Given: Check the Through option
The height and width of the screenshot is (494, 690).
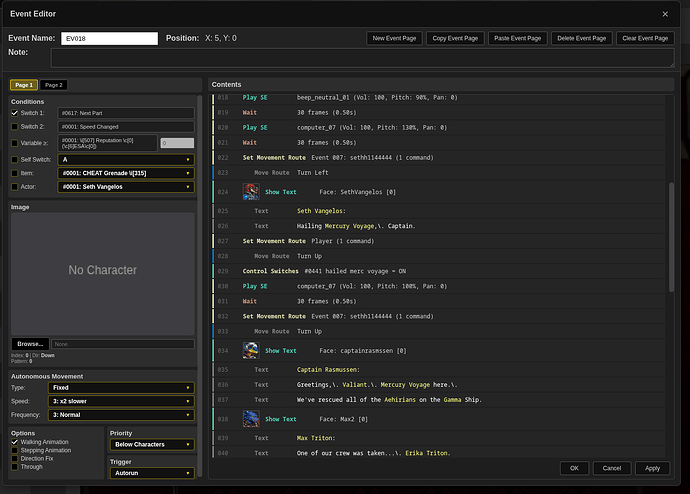Looking at the screenshot, I should [x=15, y=467].
